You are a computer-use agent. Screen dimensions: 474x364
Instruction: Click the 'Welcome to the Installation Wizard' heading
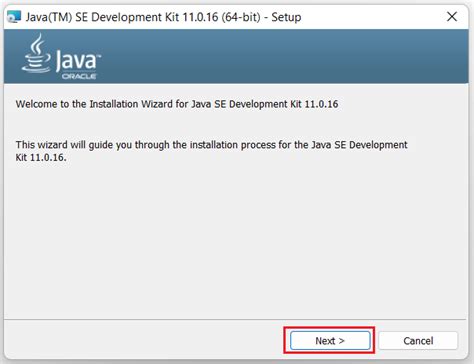(177, 104)
